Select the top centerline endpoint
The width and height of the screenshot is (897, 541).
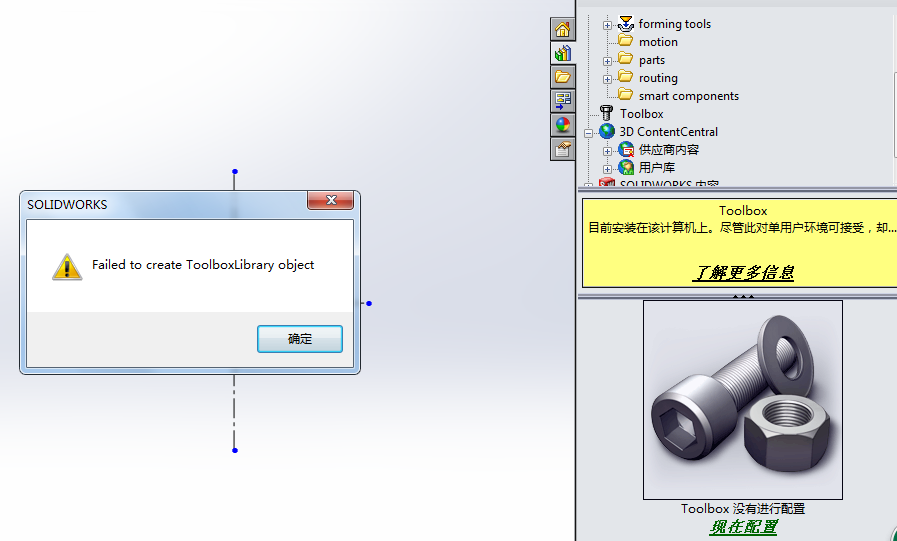point(235,172)
